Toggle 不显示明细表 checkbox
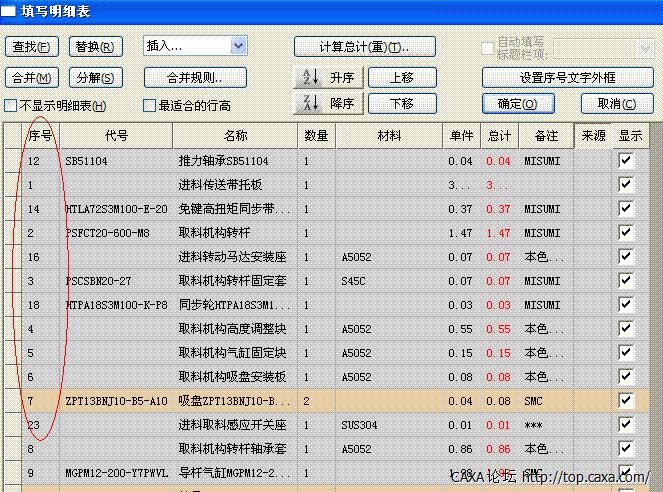663x492 pixels. click(12, 106)
